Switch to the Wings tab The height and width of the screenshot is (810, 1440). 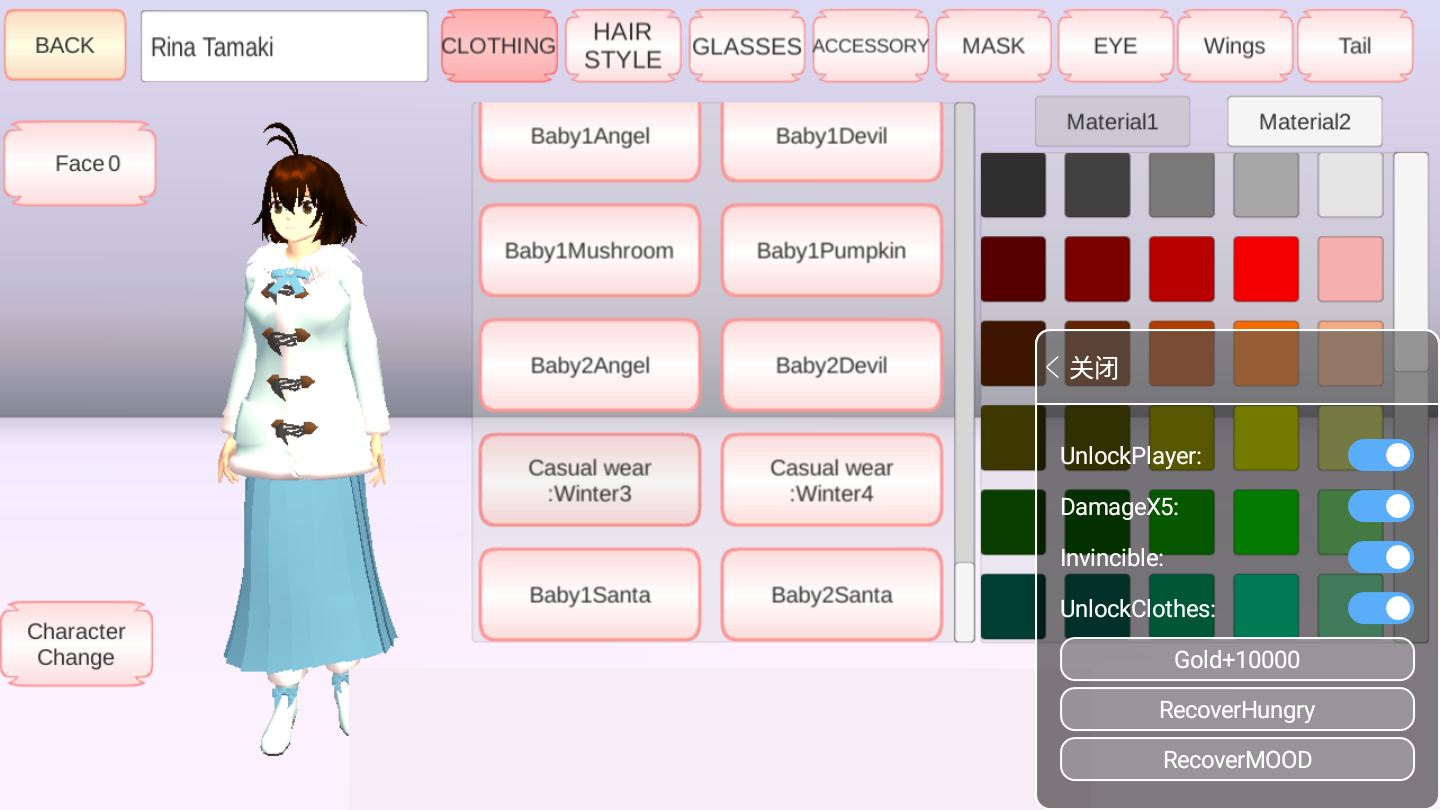1234,45
